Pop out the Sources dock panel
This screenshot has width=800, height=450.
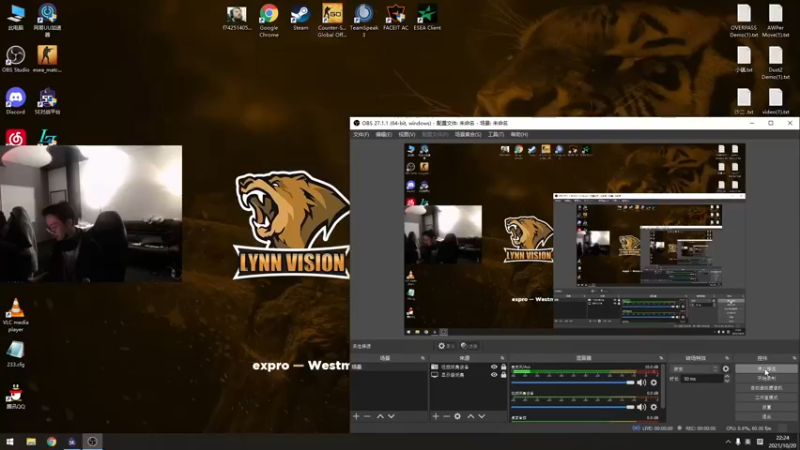502,358
